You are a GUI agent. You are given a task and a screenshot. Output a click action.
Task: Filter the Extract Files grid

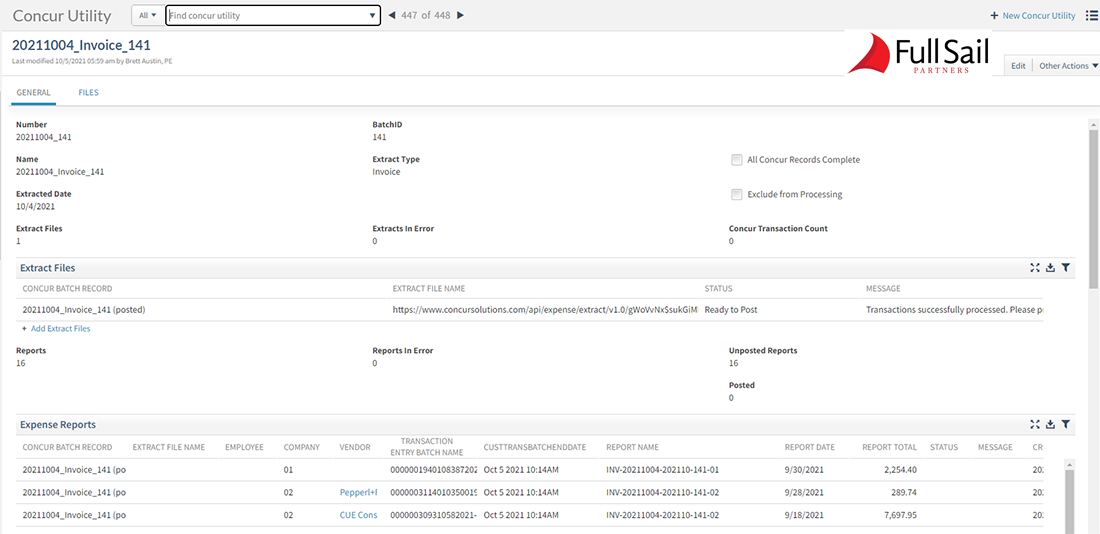pos(1066,267)
